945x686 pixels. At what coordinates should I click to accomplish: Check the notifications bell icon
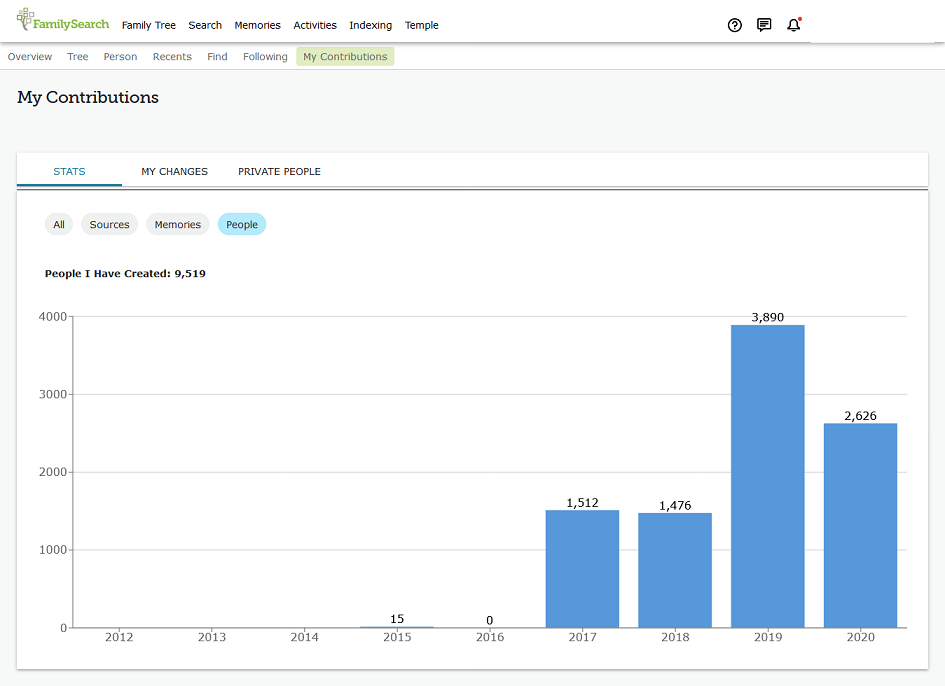coord(794,25)
